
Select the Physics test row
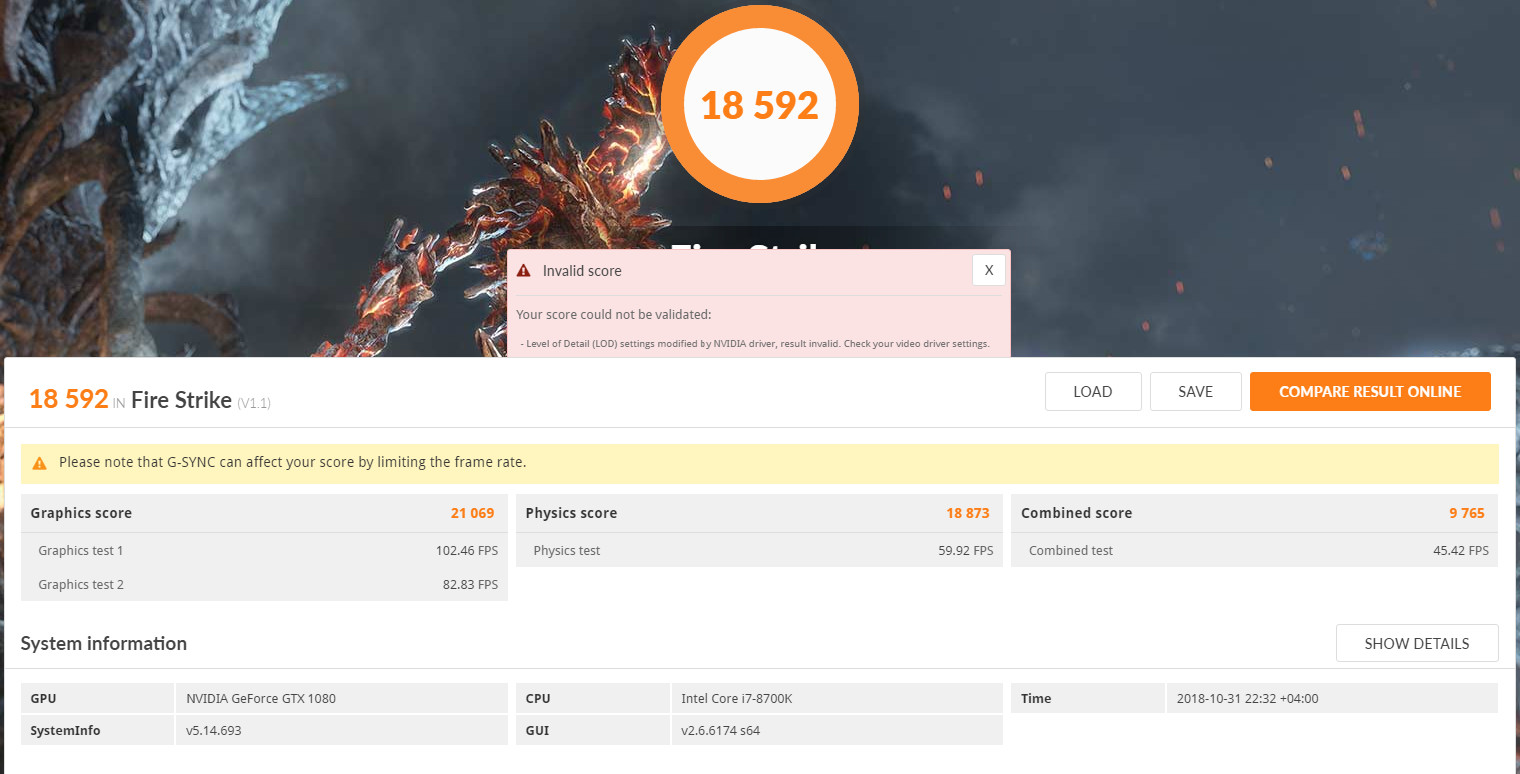tap(760, 550)
